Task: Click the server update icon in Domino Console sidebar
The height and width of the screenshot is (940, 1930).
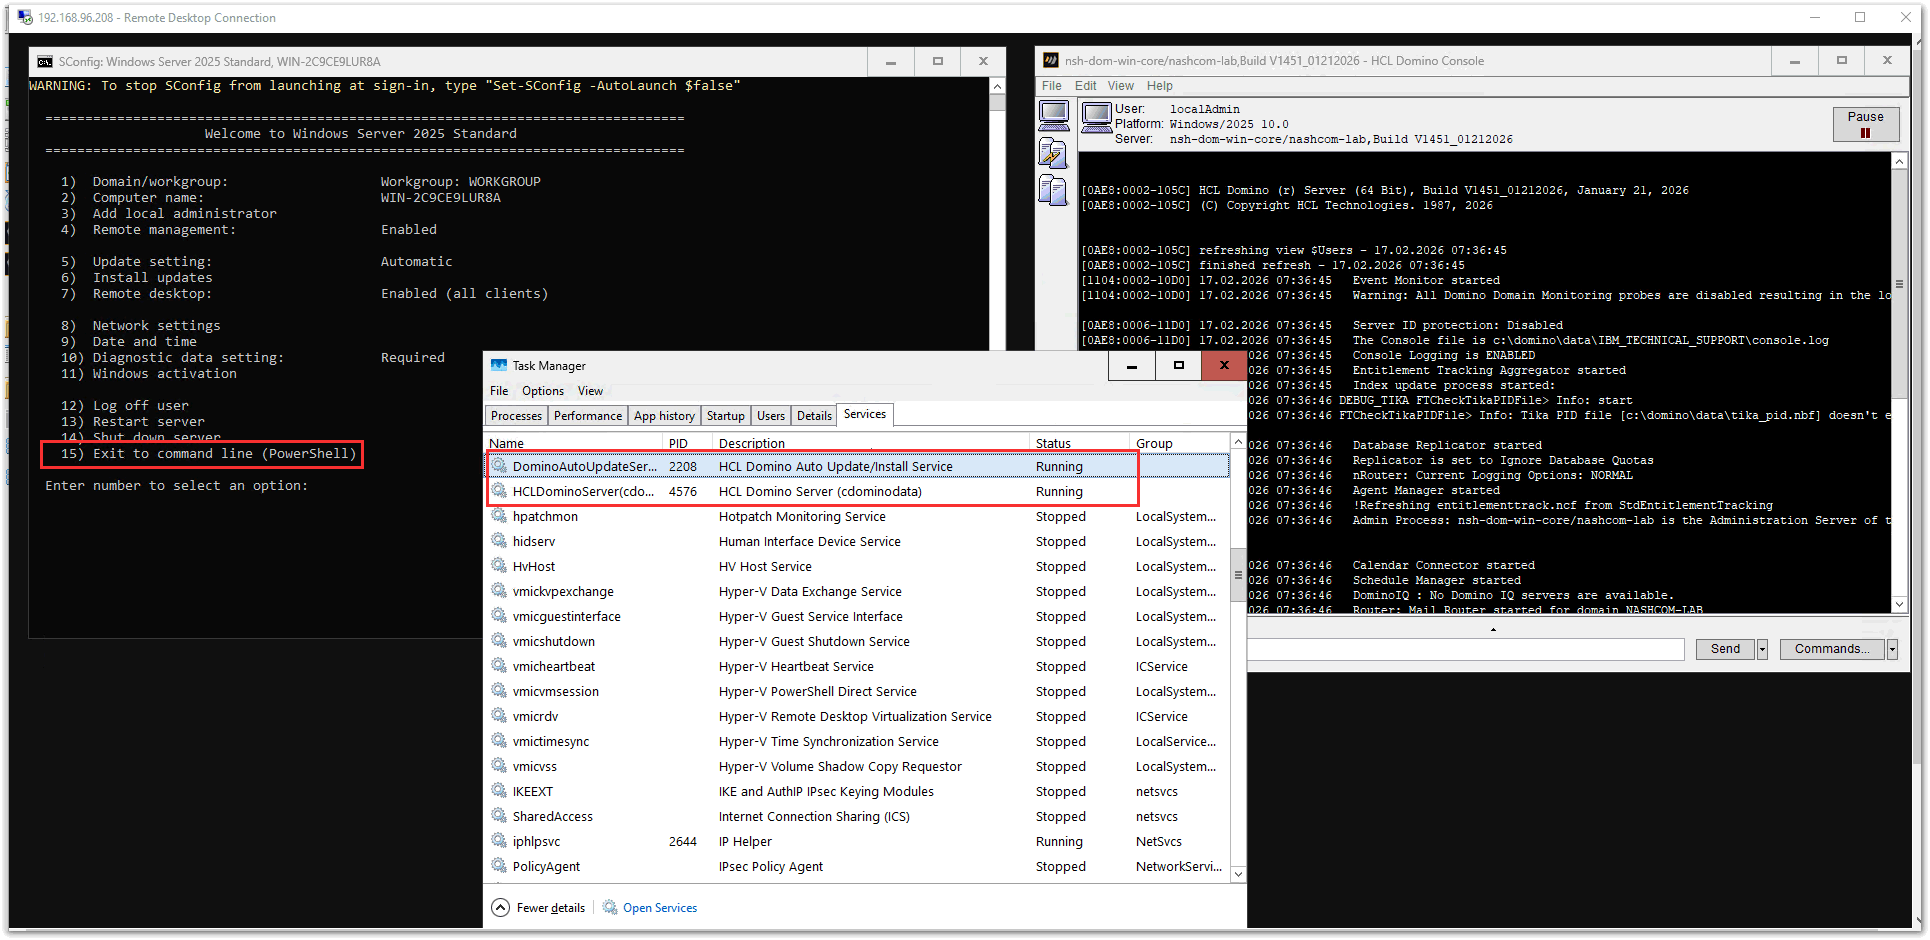Action: point(1054,153)
